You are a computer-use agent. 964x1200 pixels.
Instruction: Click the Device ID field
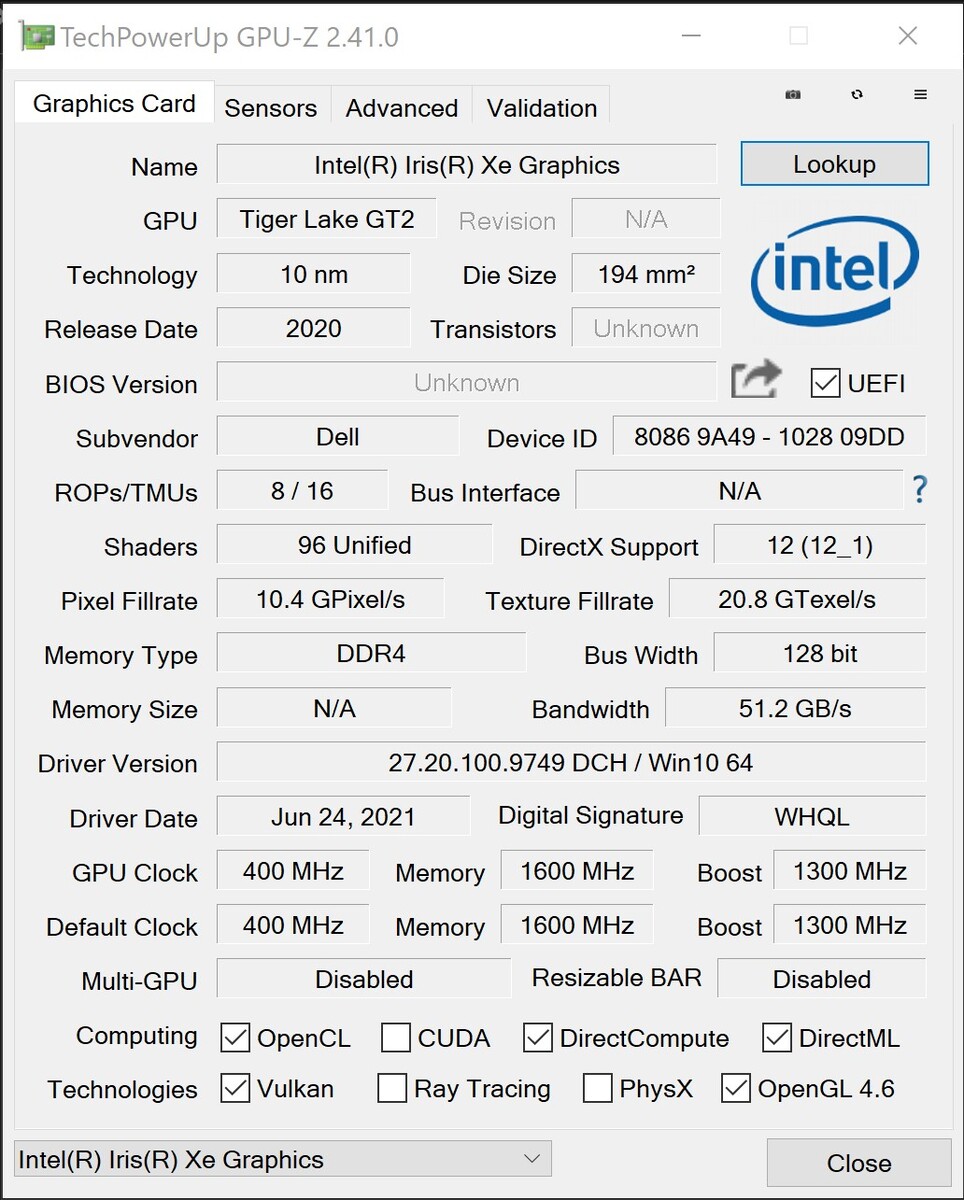768,437
